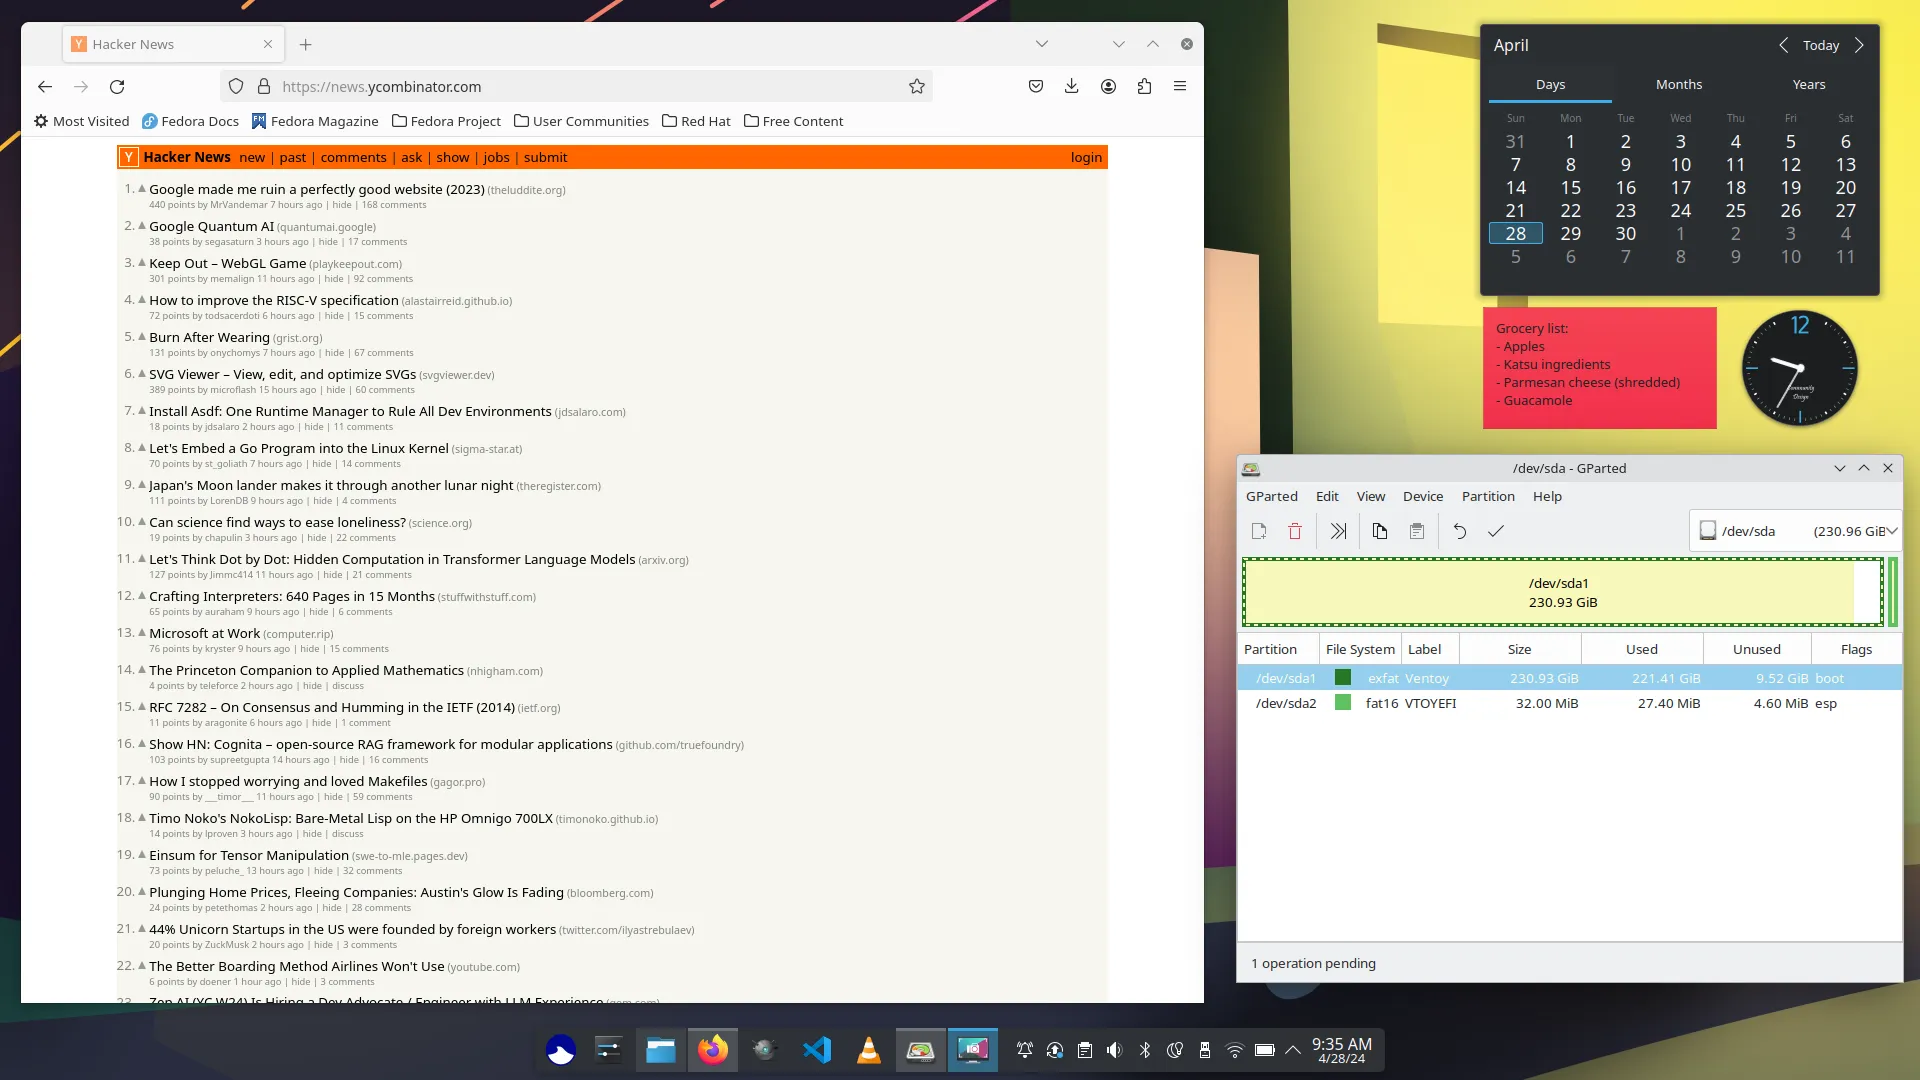Undo last operation in GParted toolbar

[1460, 531]
